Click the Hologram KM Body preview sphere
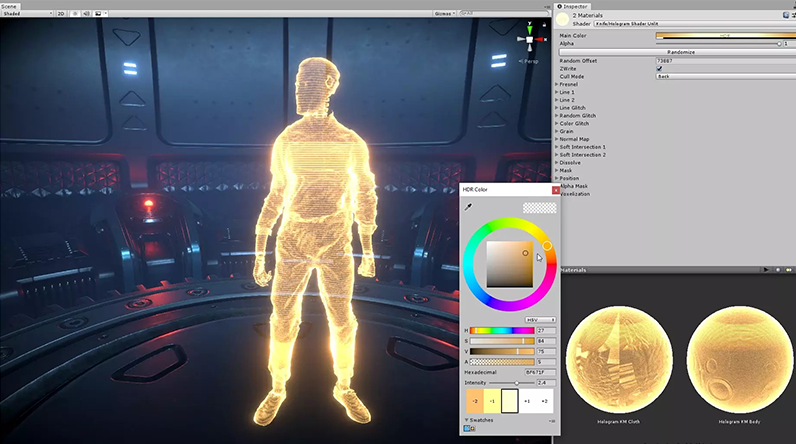 click(740, 360)
